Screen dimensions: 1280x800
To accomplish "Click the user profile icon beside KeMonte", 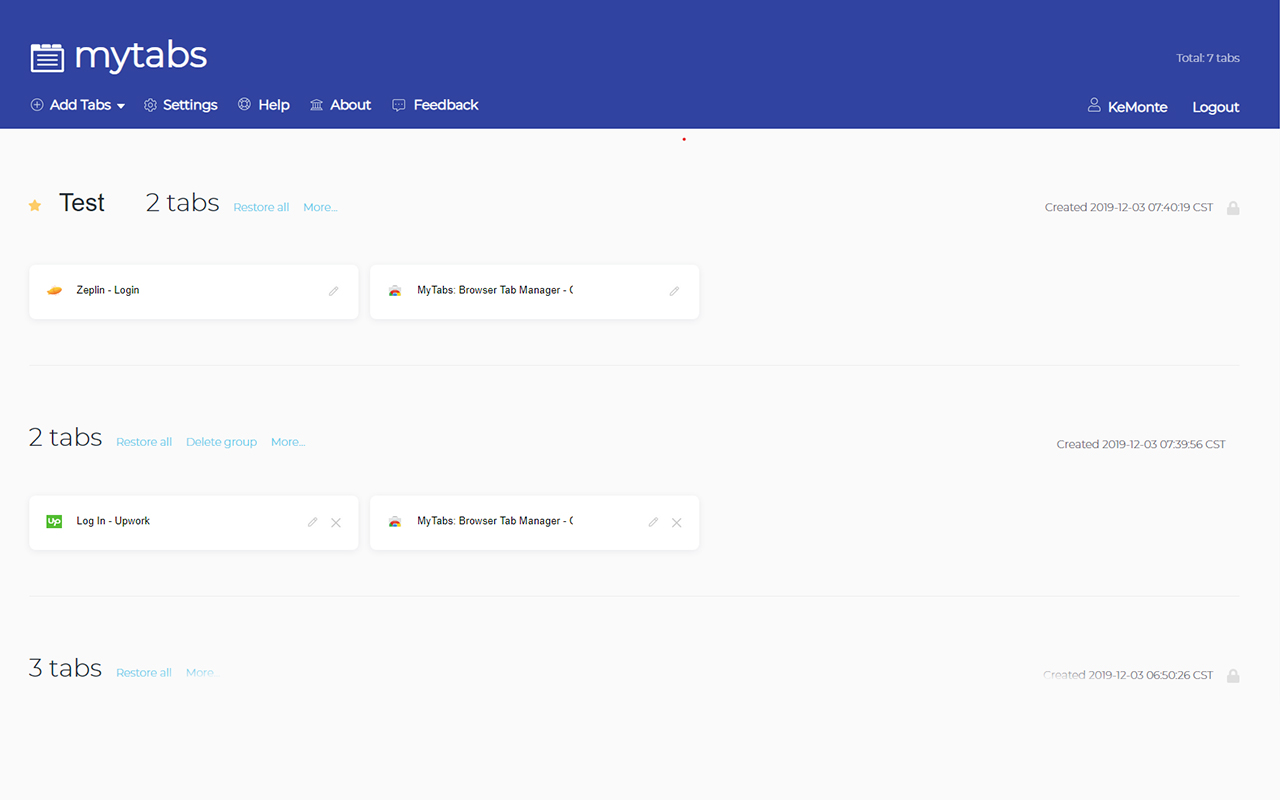I will point(1094,105).
